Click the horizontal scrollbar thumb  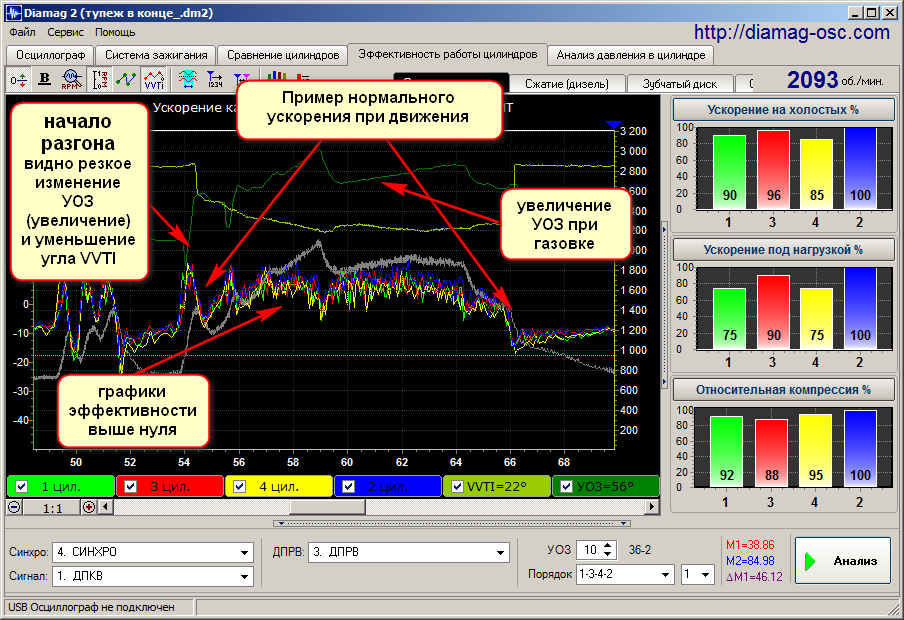tap(327, 507)
